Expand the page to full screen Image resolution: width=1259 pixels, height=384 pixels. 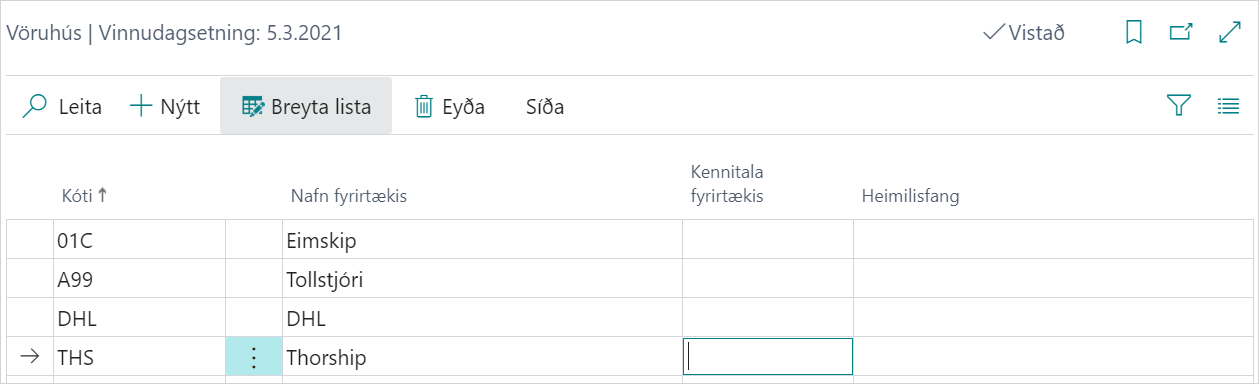[1229, 33]
